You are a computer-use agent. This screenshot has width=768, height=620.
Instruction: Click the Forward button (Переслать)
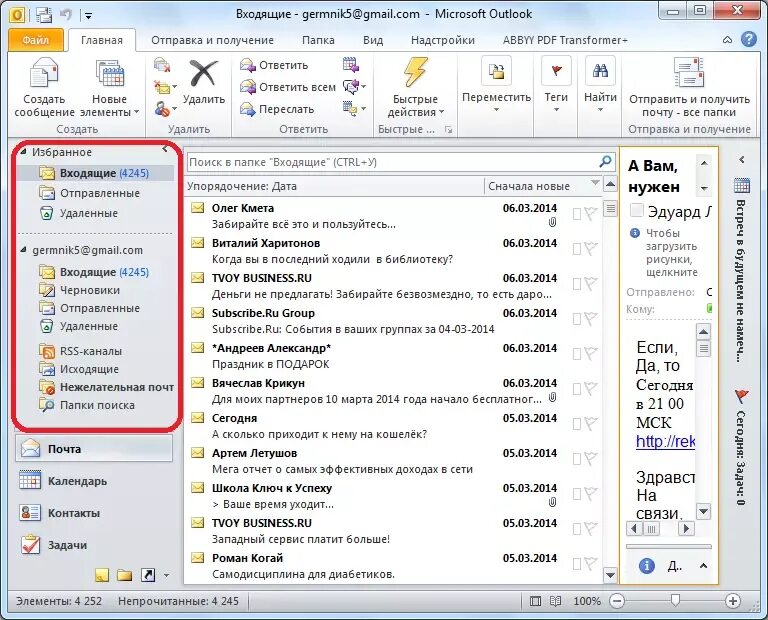277,109
